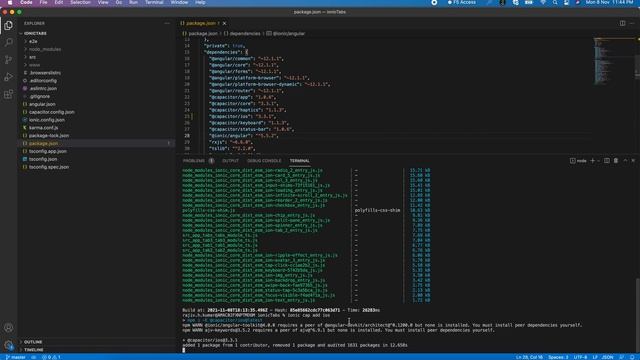
Task: Change the UTF-8 file encoding
Action: pos(580,357)
